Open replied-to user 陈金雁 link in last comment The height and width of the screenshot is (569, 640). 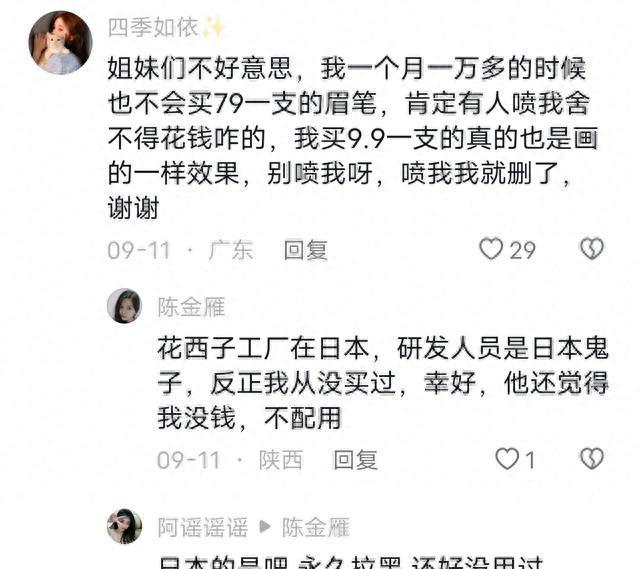pyautogui.click(x=316, y=527)
